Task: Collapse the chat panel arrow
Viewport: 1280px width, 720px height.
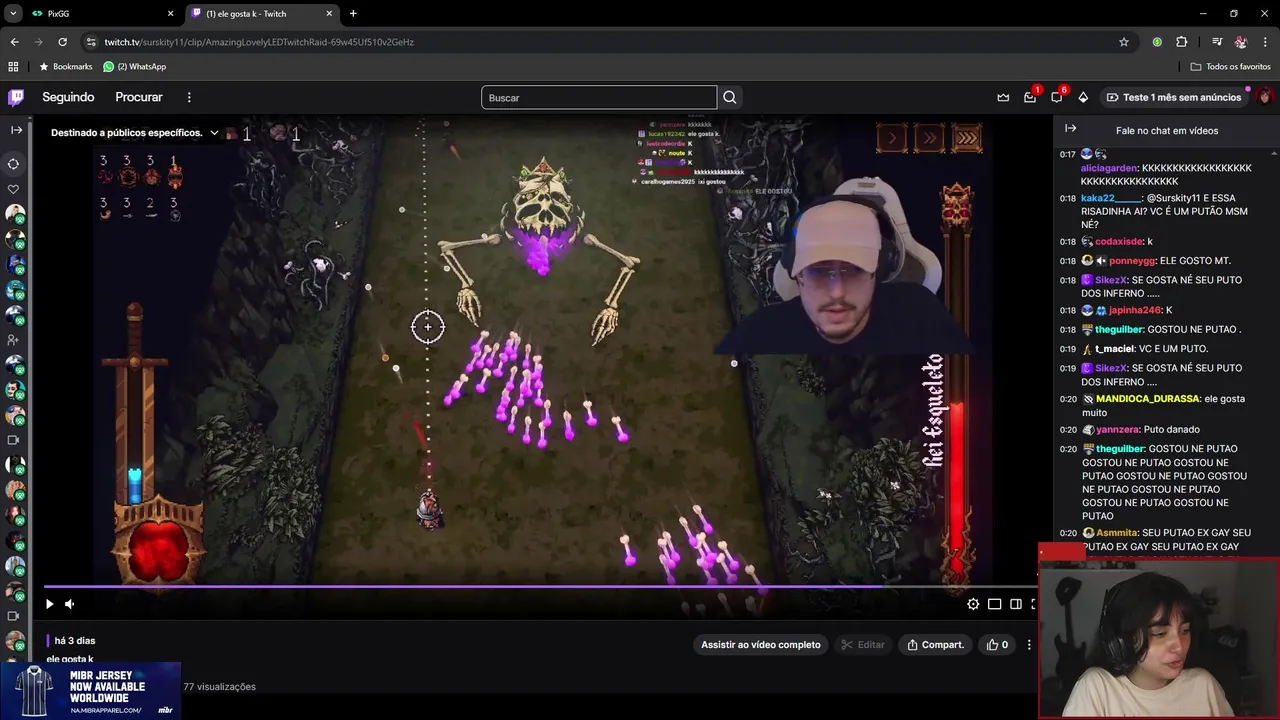Action: tap(1070, 129)
